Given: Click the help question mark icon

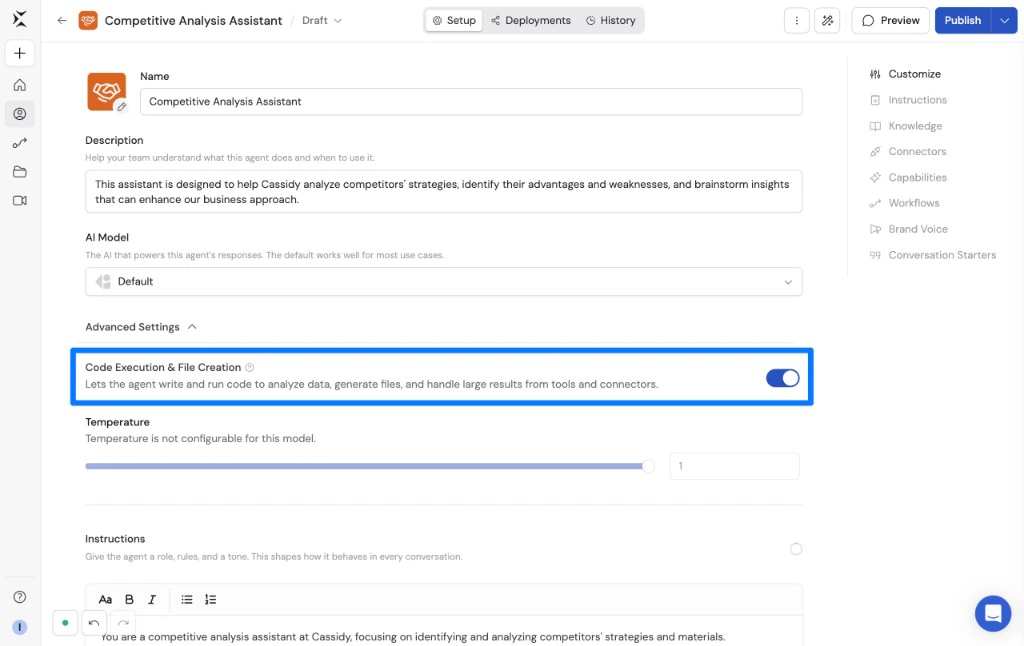Looking at the screenshot, I should (x=20, y=596).
